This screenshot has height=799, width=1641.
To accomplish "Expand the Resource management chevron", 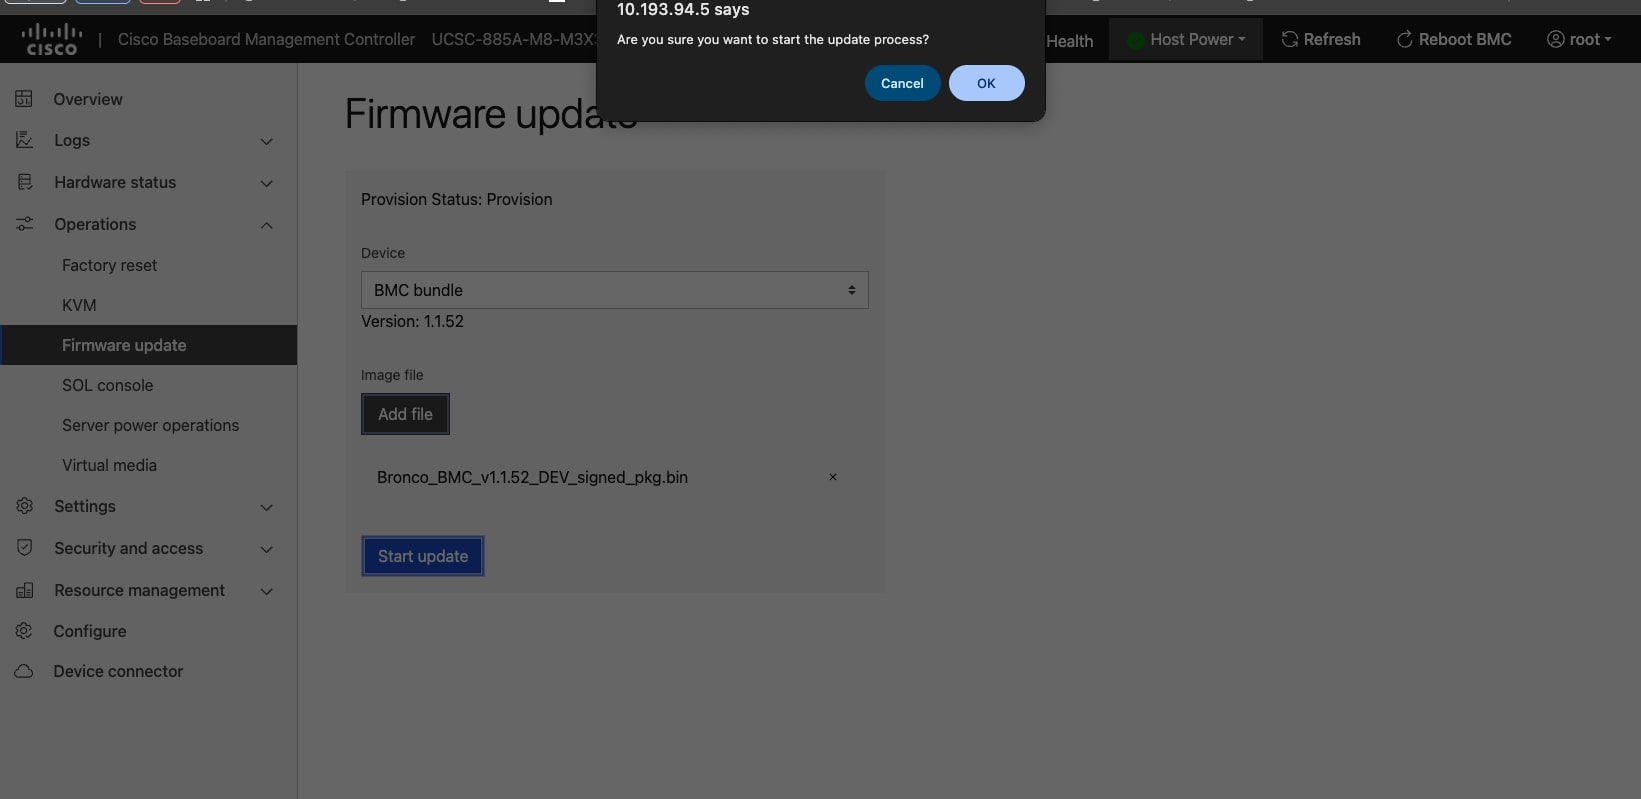I will pos(267,591).
